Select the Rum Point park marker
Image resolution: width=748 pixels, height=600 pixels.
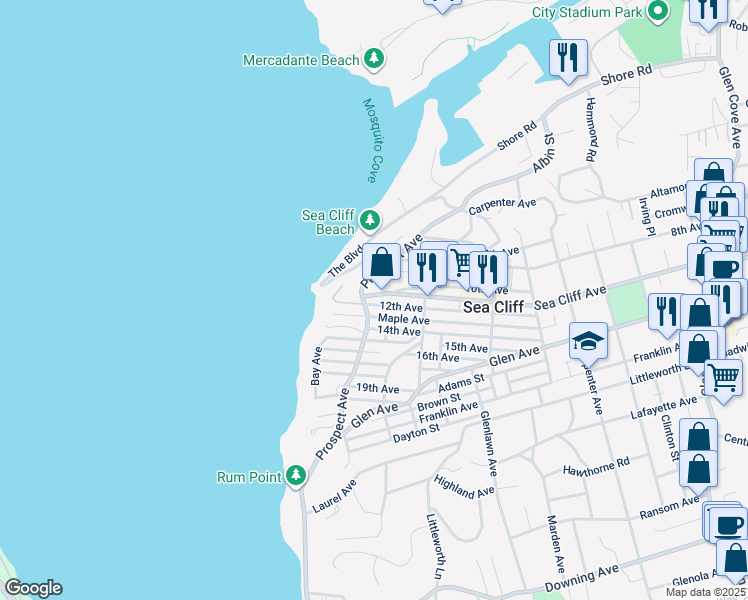pos(296,476)
